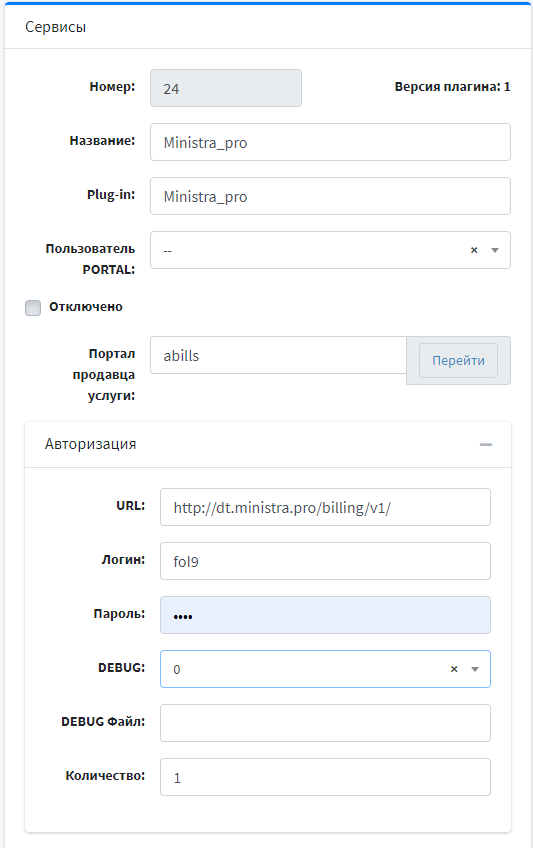The height and width of the screenshot is (848, 533).
Task: Click the Сервисы header title
Action: (56, 26)
